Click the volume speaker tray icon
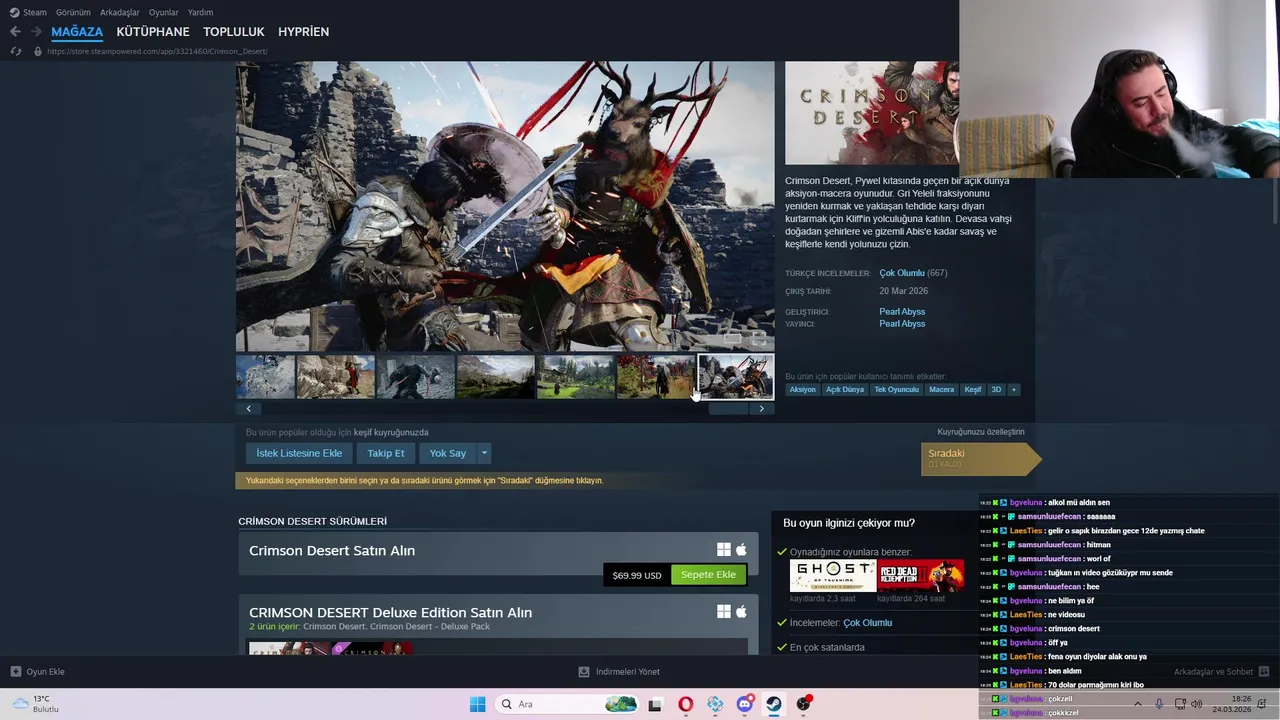Image resolution: width=1280 pixels, height=720 pixels. [1197, 704]
